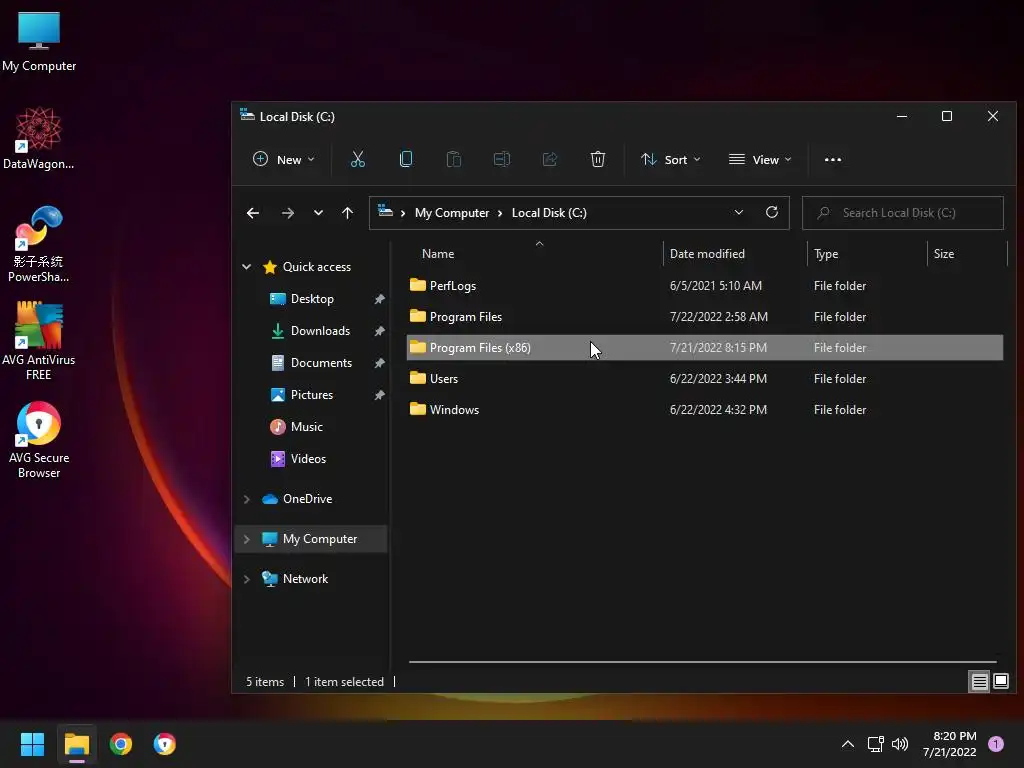Open the PowerShadow desktop shortcut
The height and width of the screenshot is (768, 1024).
click(x=39, y=244)
